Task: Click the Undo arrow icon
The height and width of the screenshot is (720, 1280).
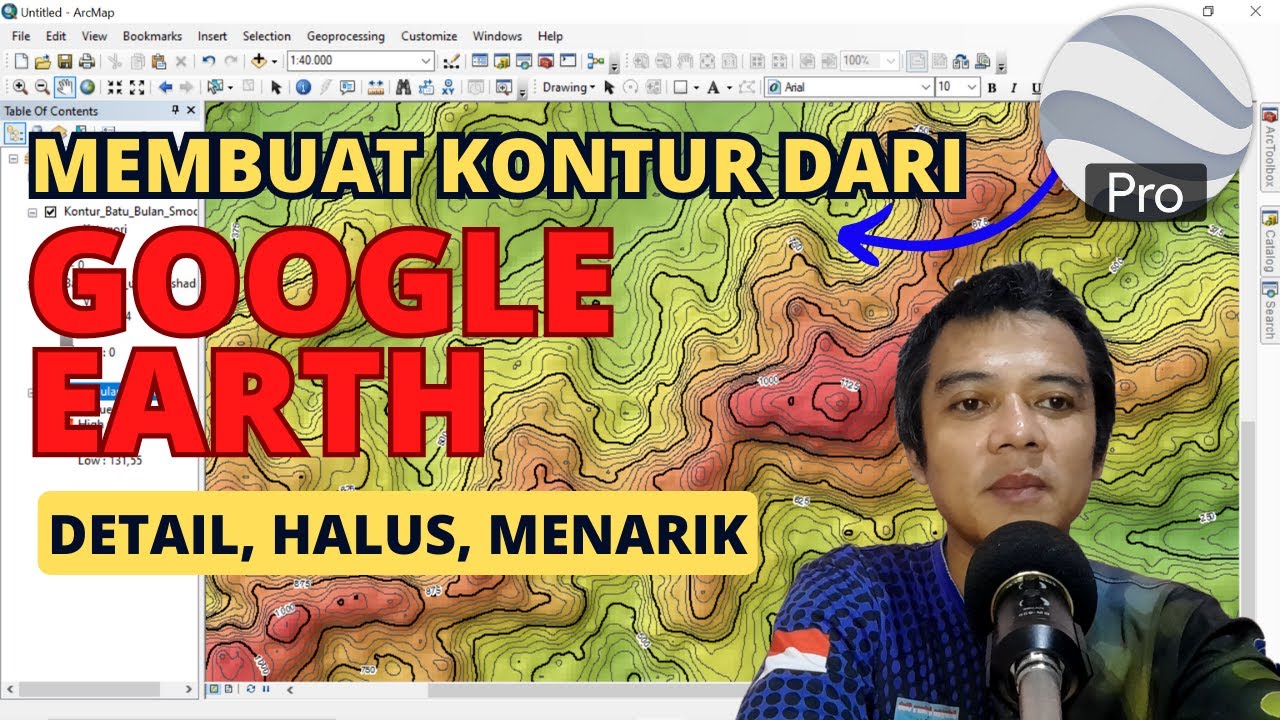Action: [x=208, y=61]
